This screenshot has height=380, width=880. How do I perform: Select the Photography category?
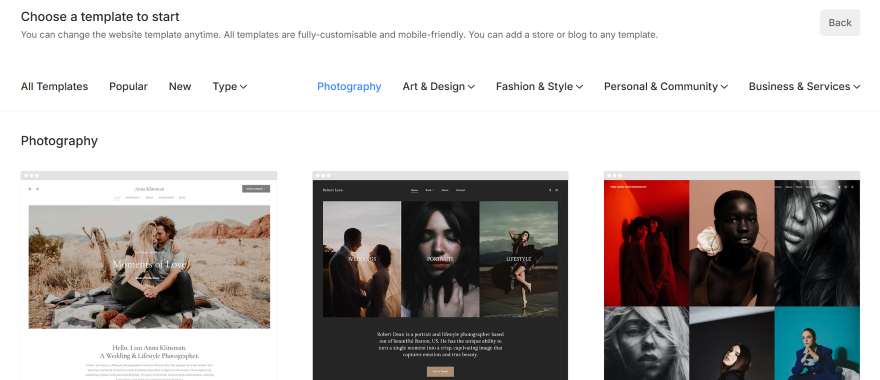[349, 86]
